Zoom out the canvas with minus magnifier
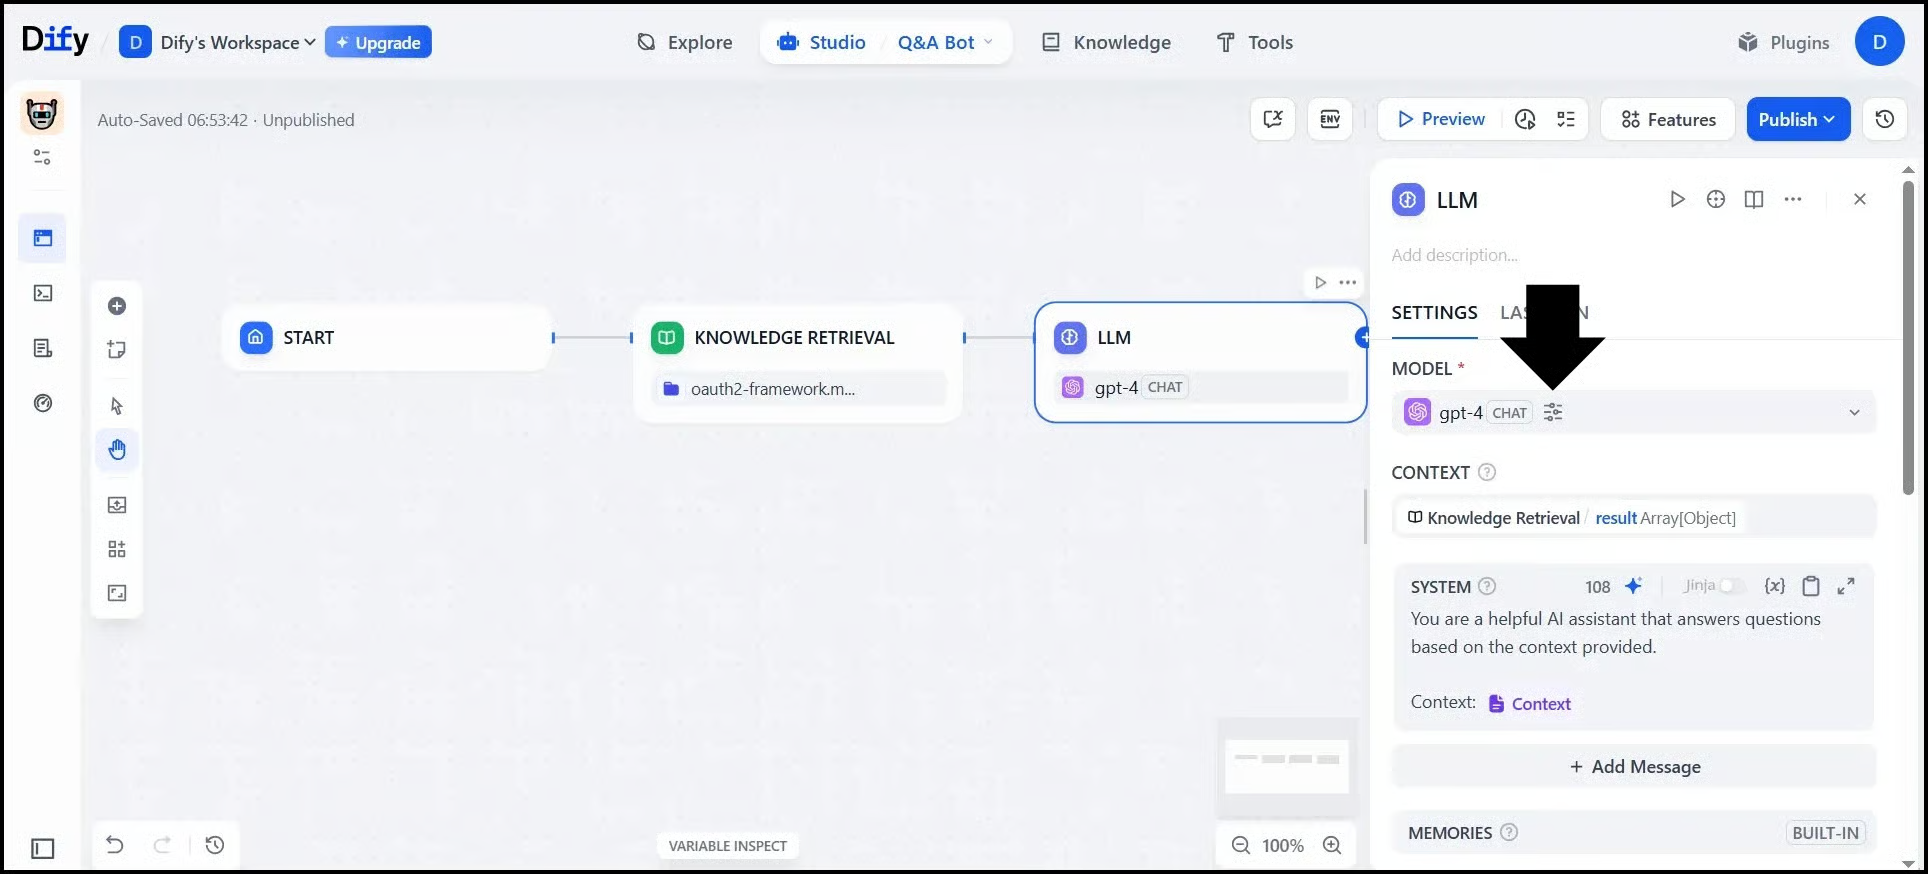Image resolution: width=1928 pixels, height=874 pixels. tap(1241, 845)
